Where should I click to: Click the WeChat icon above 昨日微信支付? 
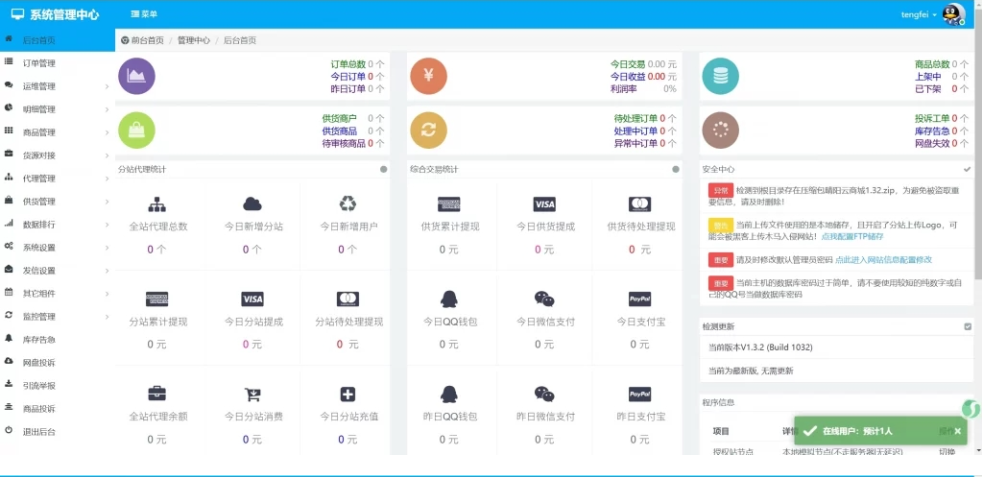(544, 394)
